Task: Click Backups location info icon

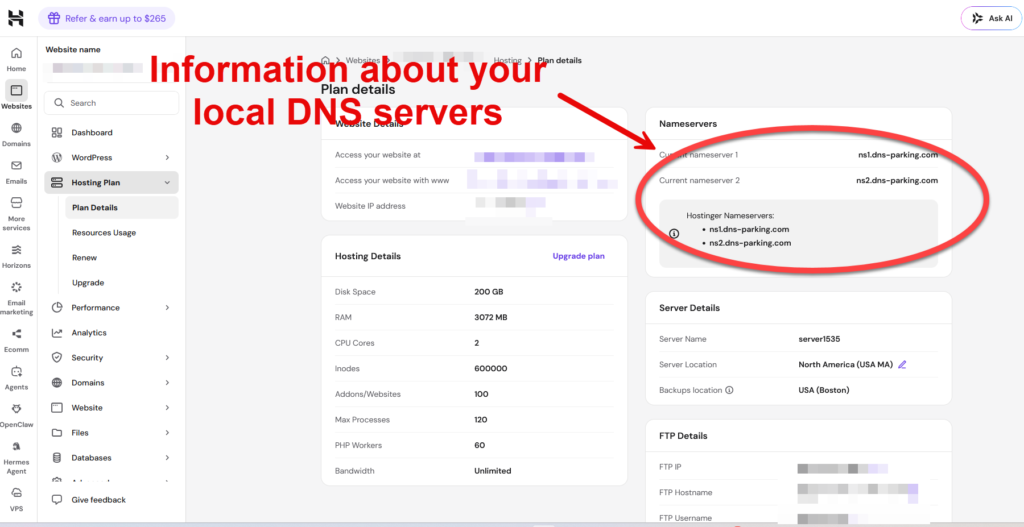Action: point(729,390)
